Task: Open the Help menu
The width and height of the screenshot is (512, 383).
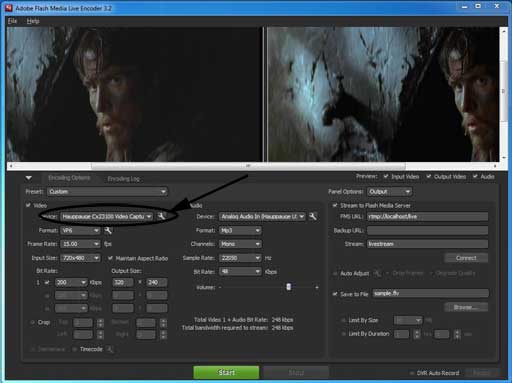Action: 33,21
